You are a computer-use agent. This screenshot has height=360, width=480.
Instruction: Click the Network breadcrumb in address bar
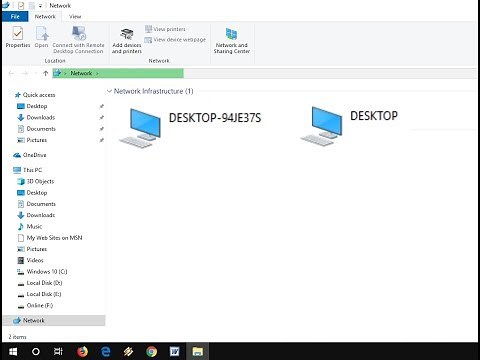(x=81, y=73)
